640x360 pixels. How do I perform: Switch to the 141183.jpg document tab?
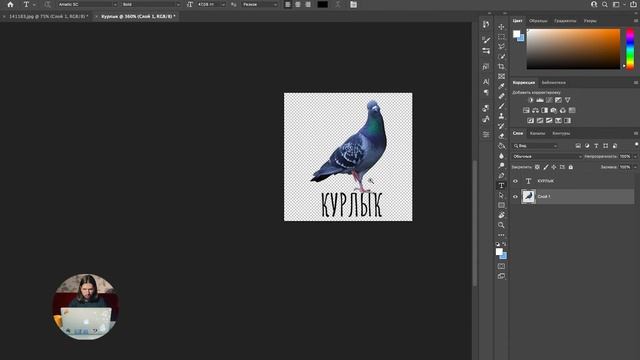48,16
